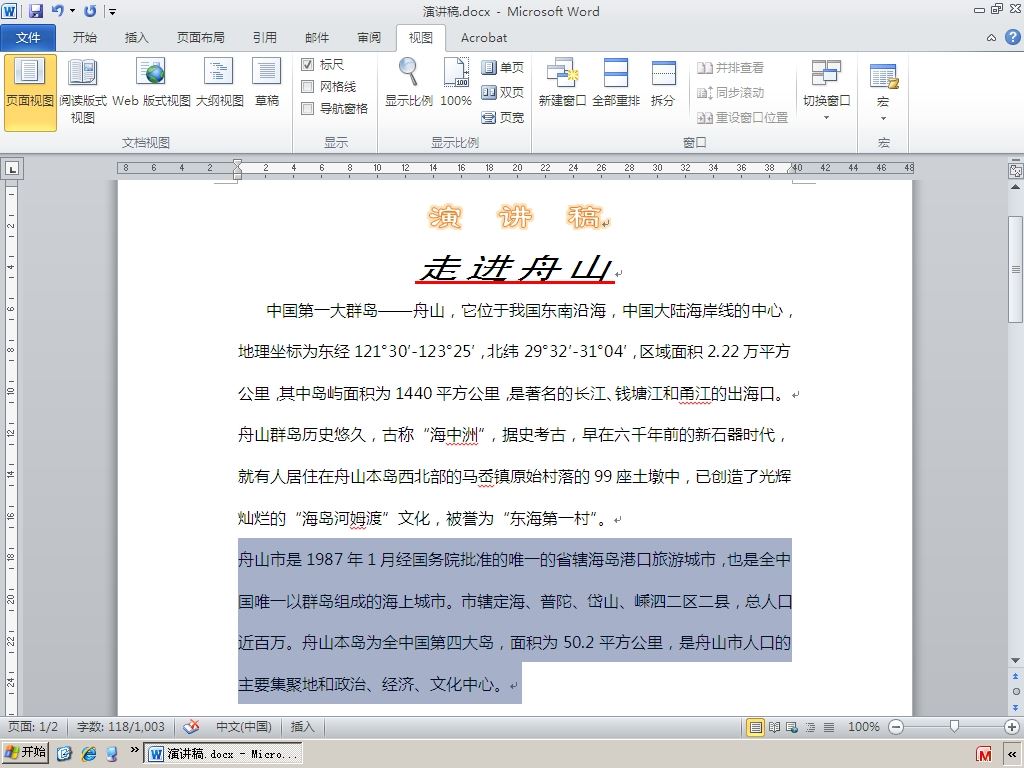
Task: Switch to the 插入 ribbon tab
Action: click(x=136, y=38)
